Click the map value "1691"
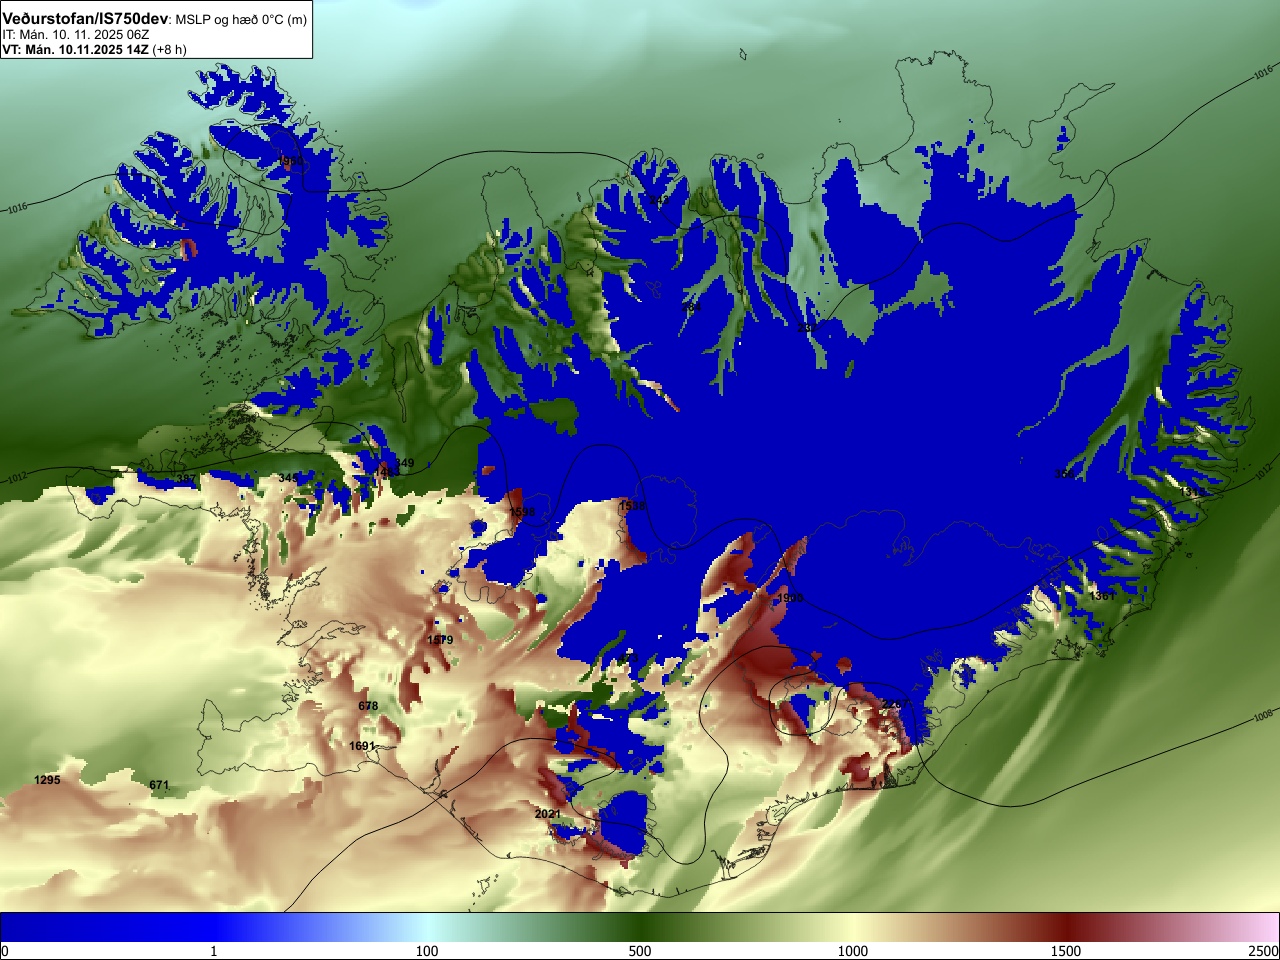The image size is (1280, 960). click(362, 746)
